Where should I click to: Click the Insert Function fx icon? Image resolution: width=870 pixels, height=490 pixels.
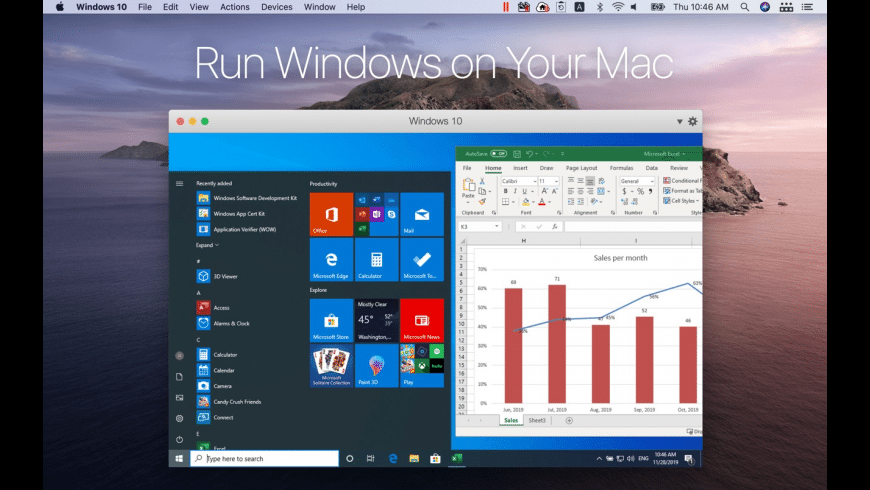554,226
